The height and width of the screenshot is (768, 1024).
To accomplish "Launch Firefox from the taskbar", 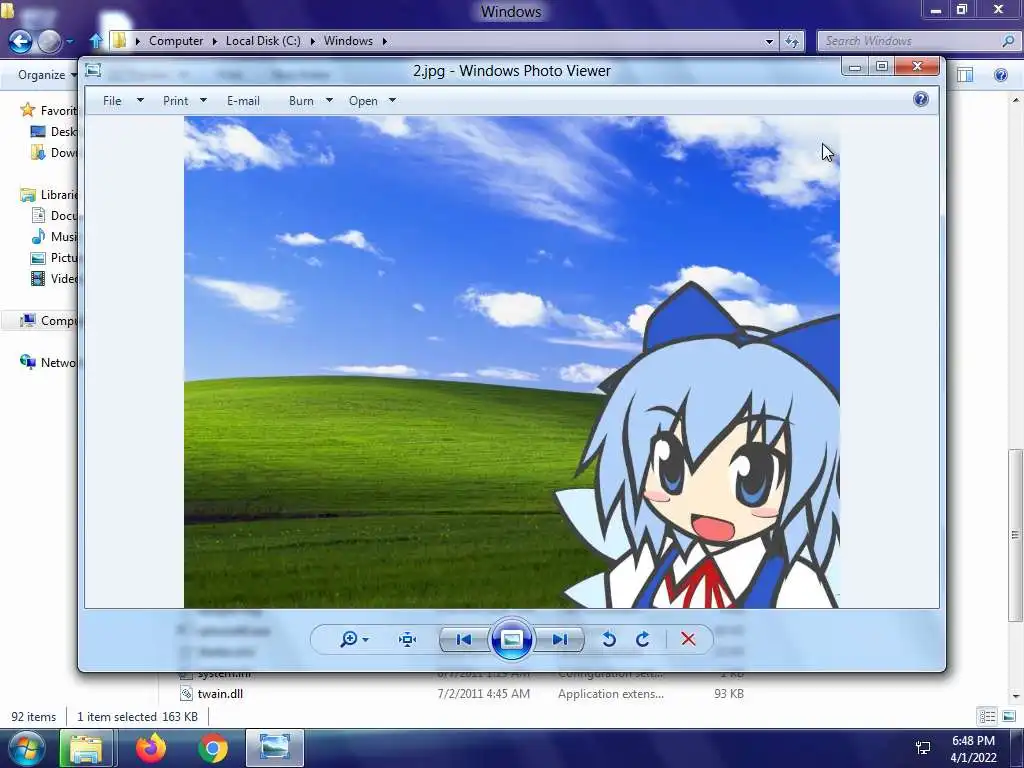I will pos(150,748).
